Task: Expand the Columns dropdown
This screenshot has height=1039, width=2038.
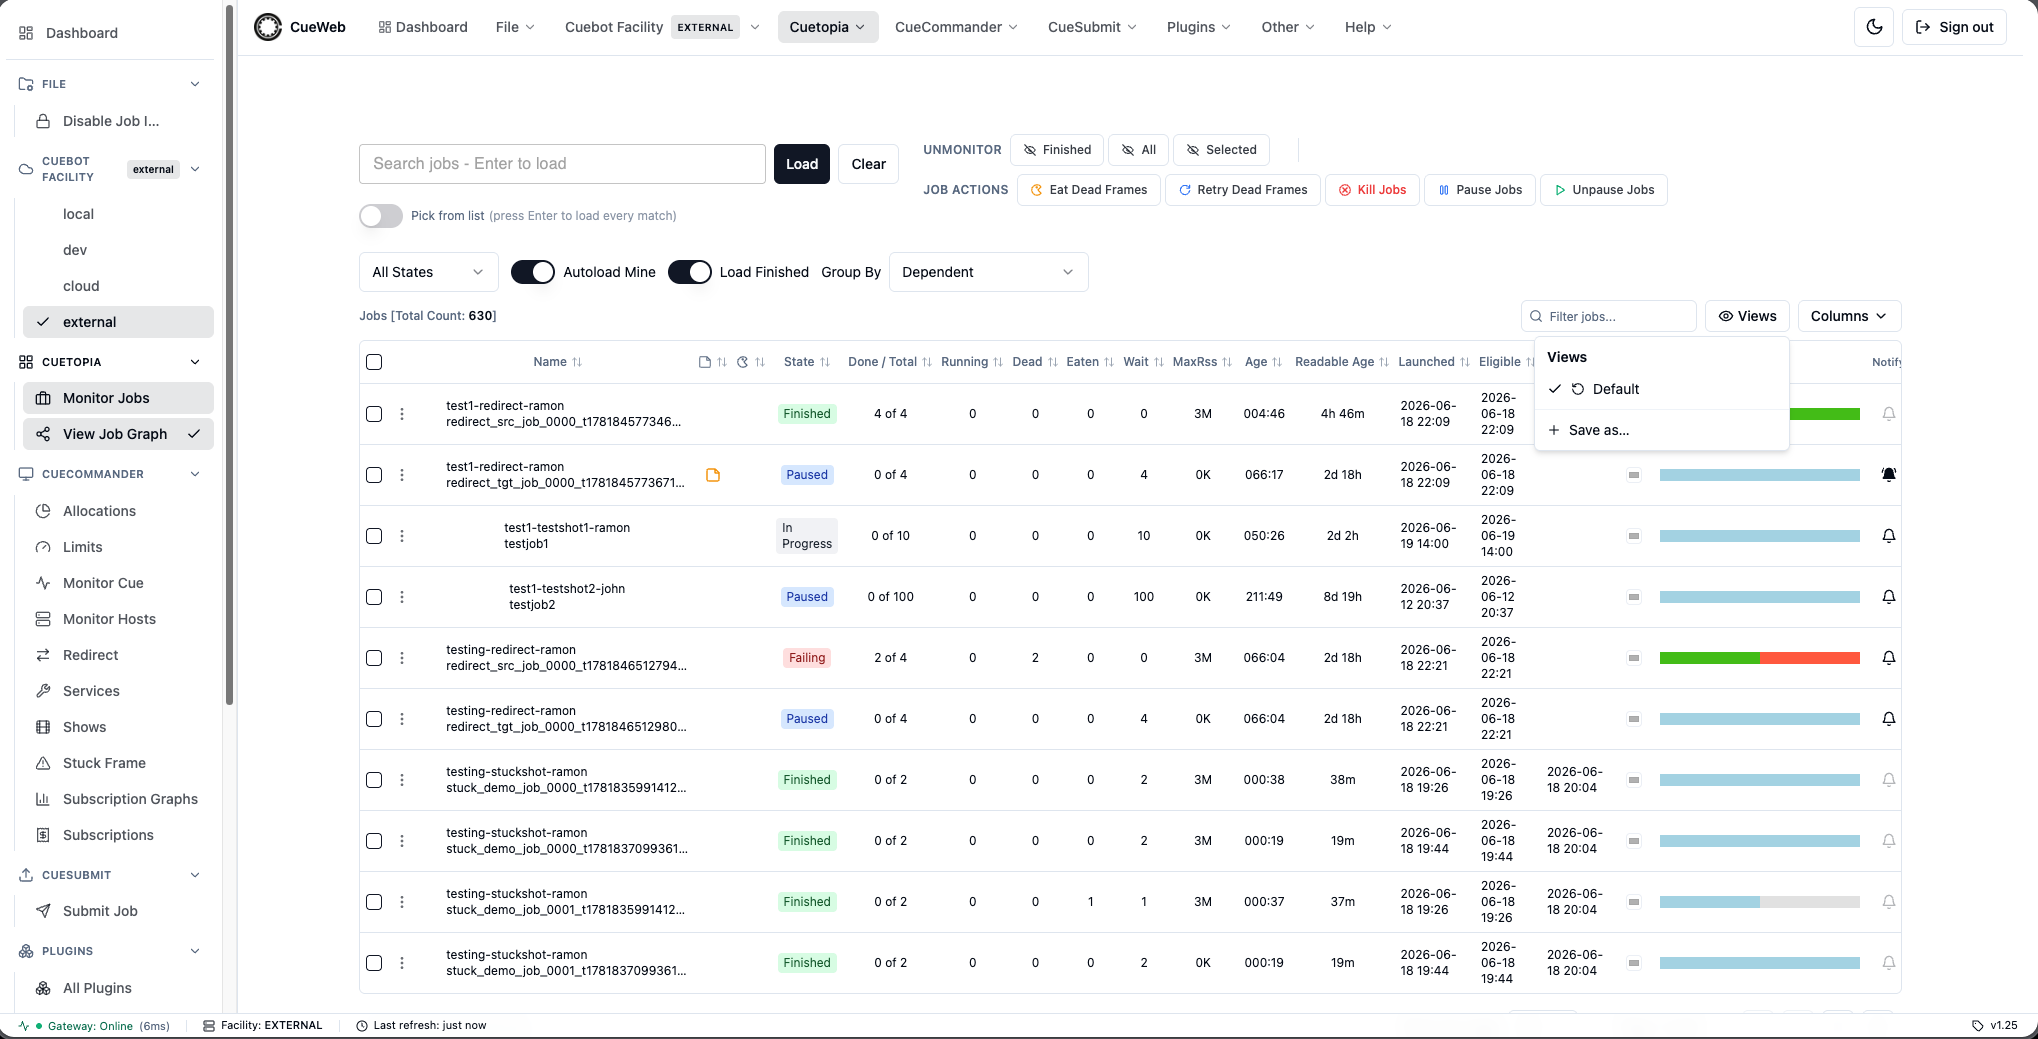Action: (x=1849, y=316)
